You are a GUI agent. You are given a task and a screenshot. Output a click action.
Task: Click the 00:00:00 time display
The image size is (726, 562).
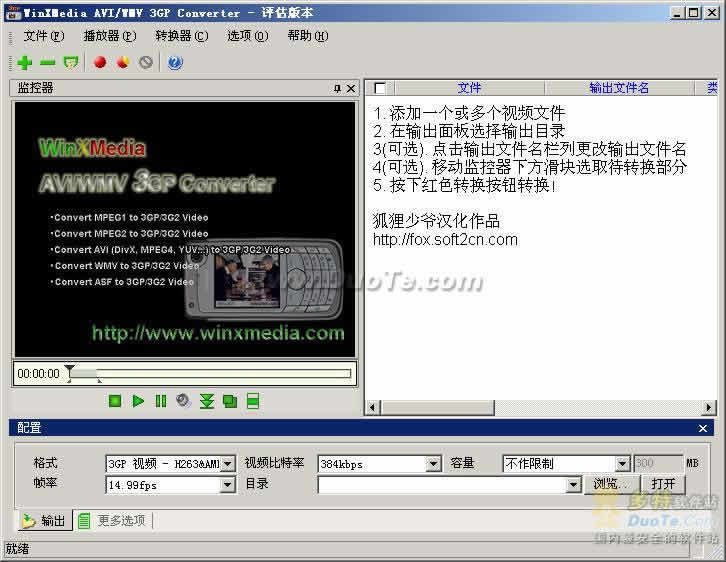click(x=38, y=374)
